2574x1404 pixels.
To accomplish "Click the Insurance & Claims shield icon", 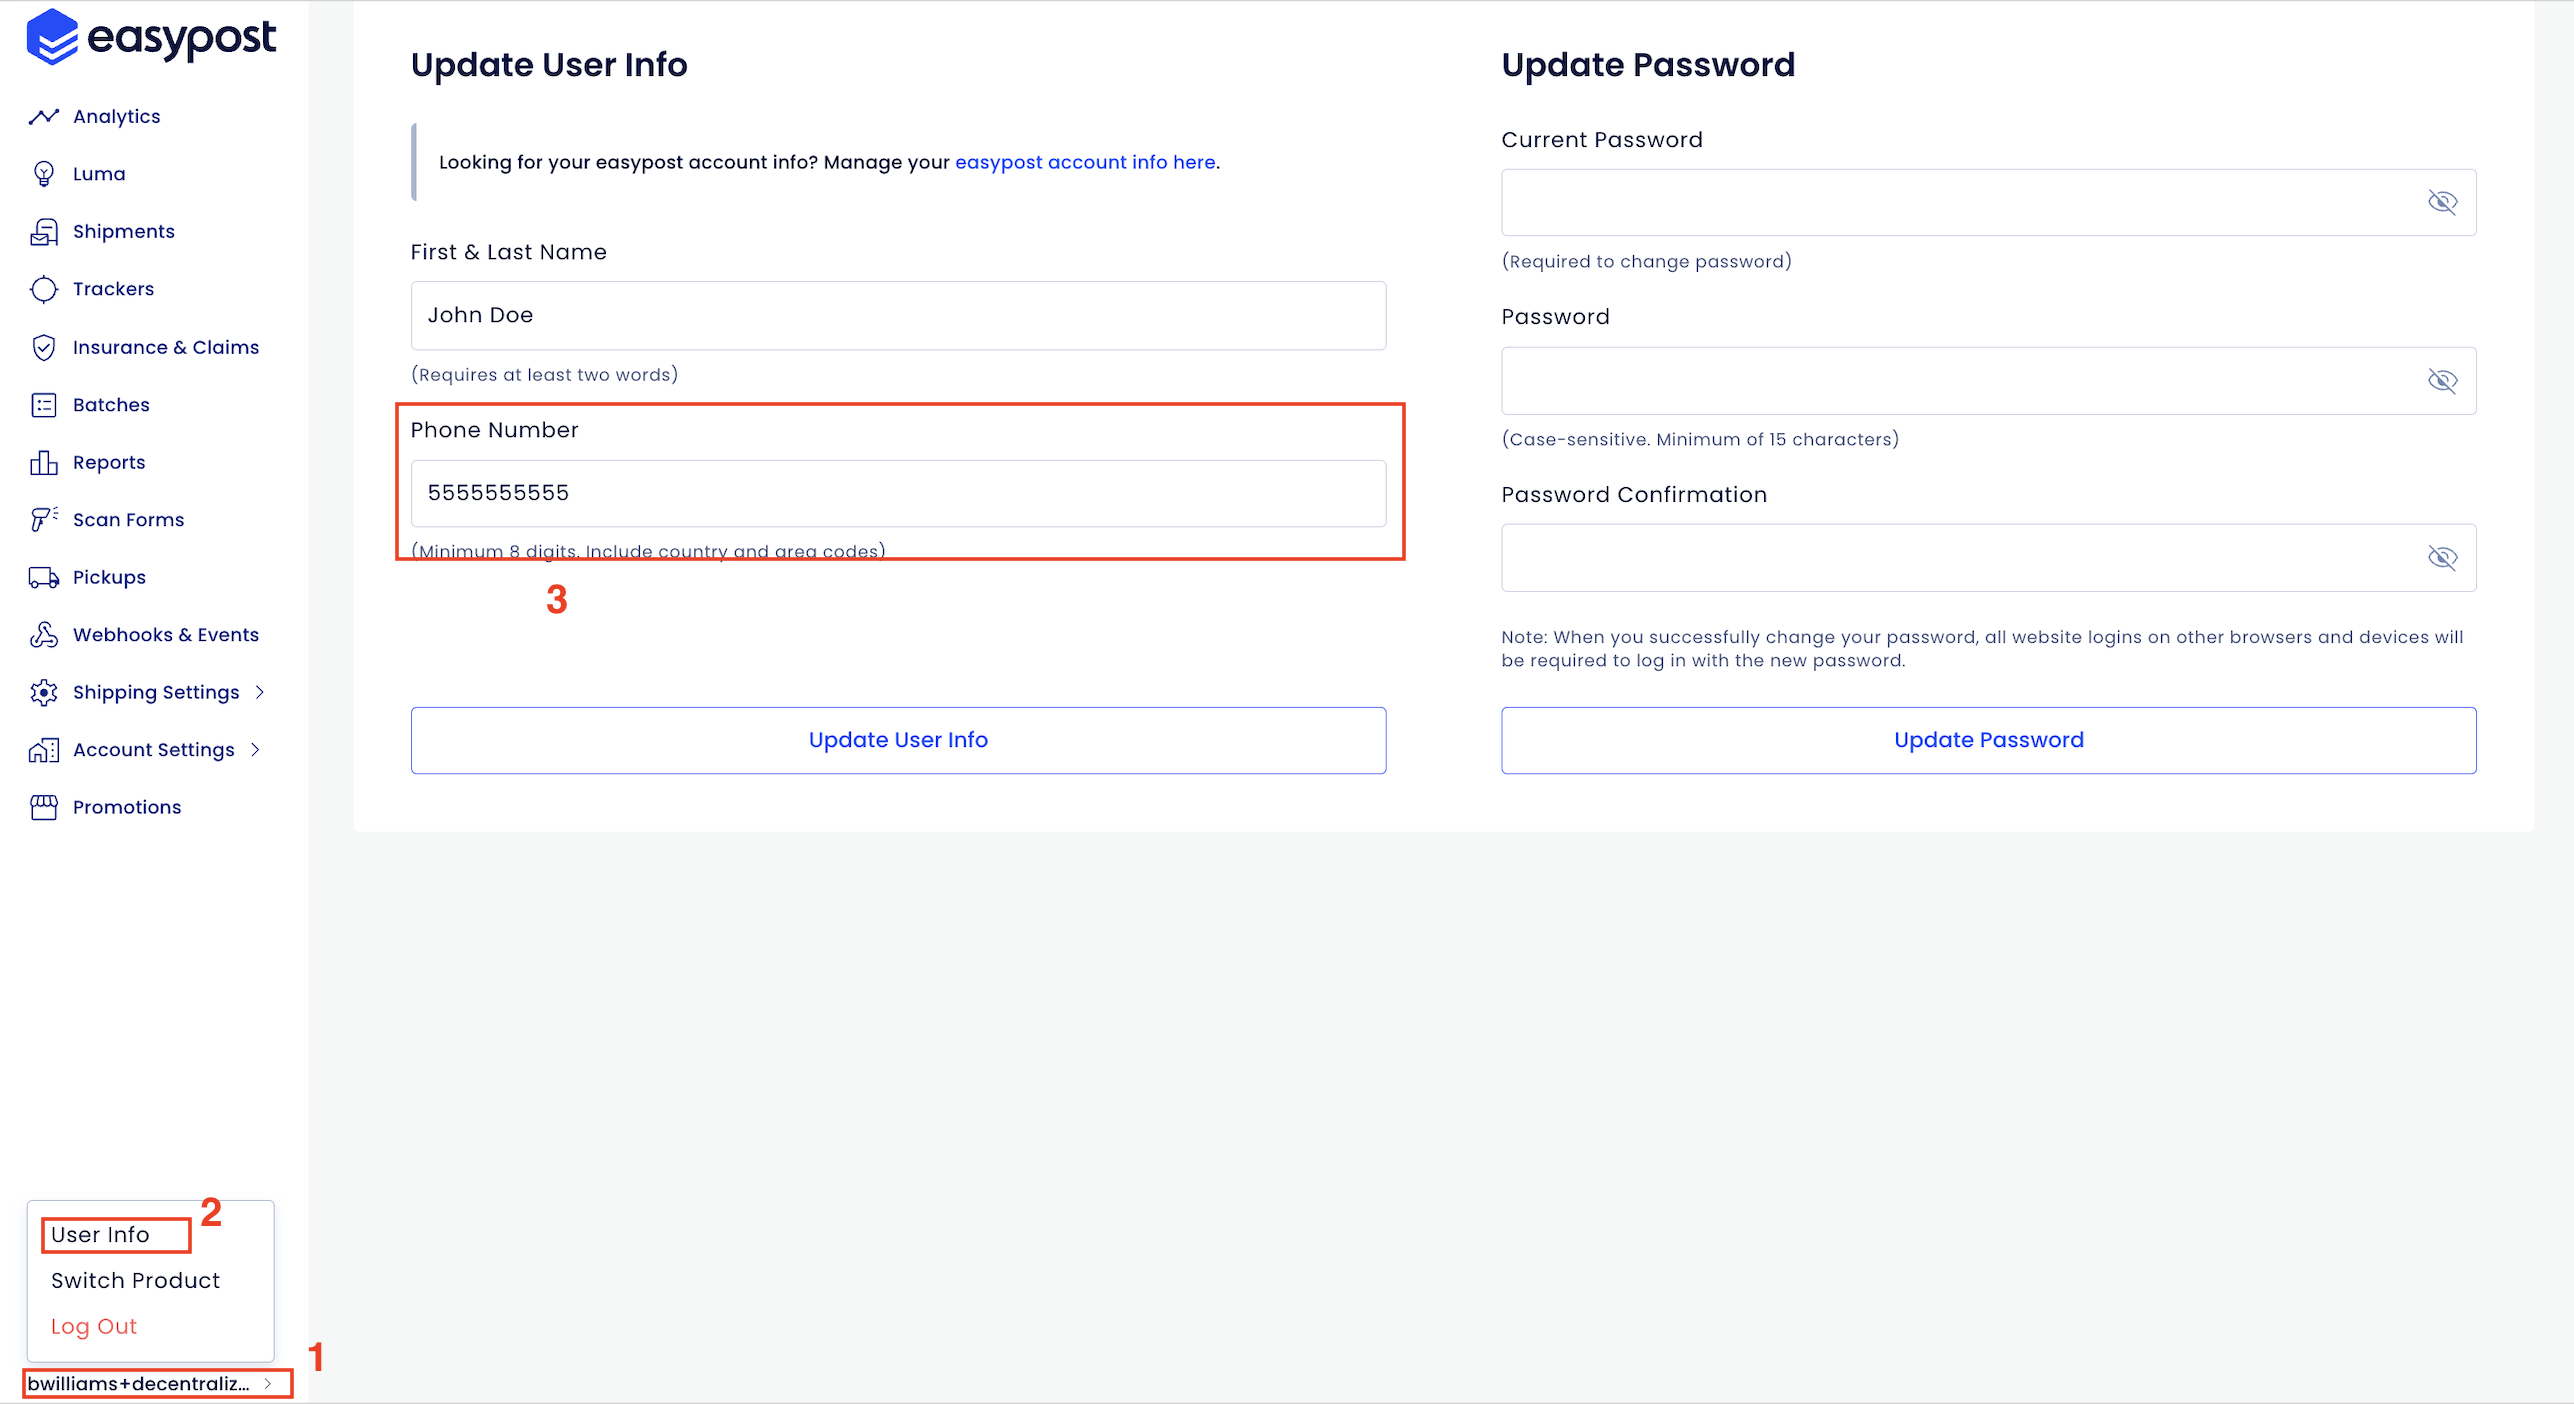I will coord(44,347).
